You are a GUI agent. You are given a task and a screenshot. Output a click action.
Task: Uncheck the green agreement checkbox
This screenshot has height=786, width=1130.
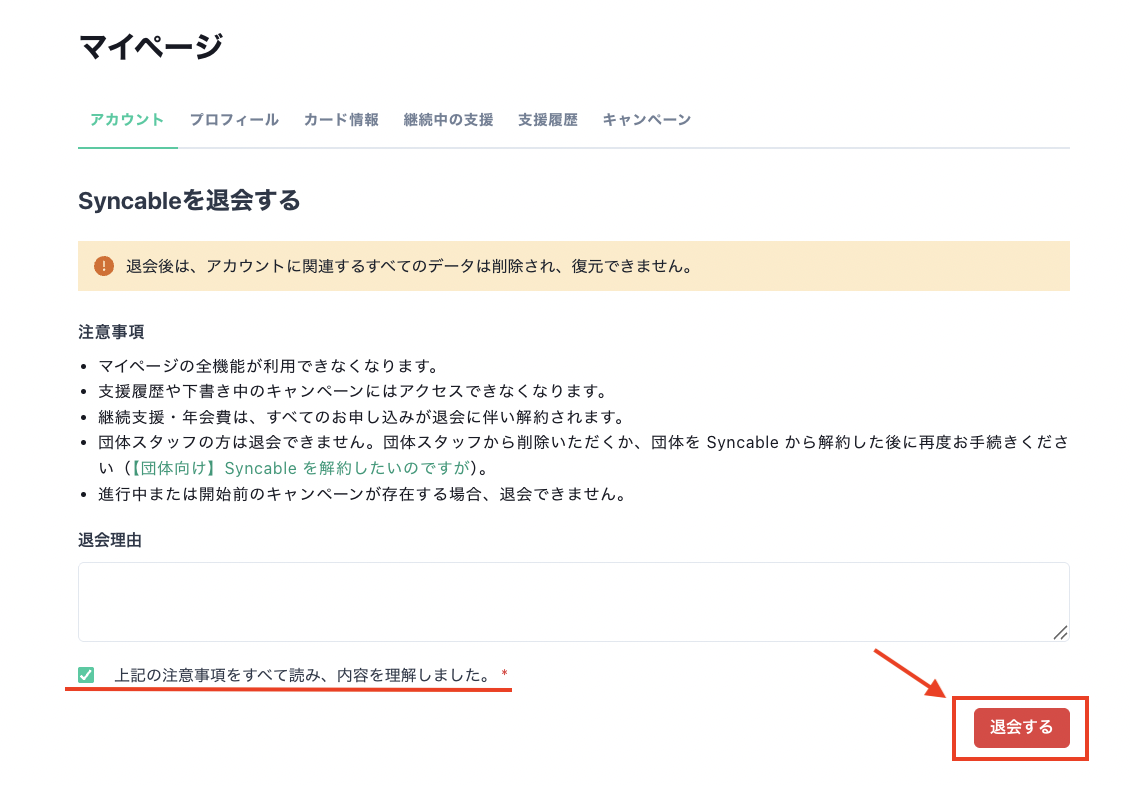86,675
